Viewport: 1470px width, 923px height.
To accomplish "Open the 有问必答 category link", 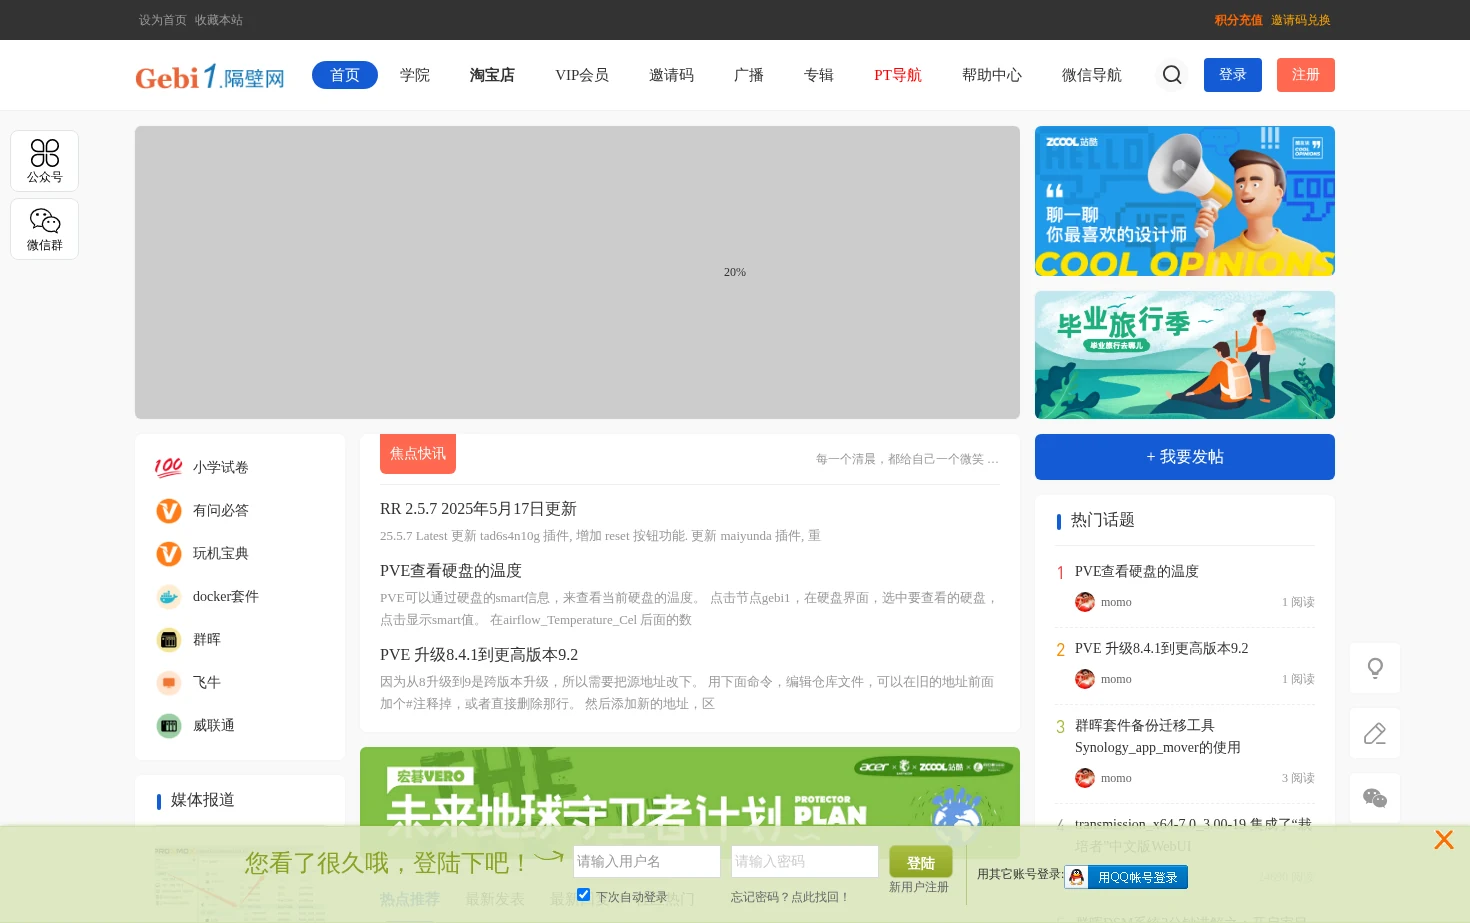I will [x=221, y=510].
